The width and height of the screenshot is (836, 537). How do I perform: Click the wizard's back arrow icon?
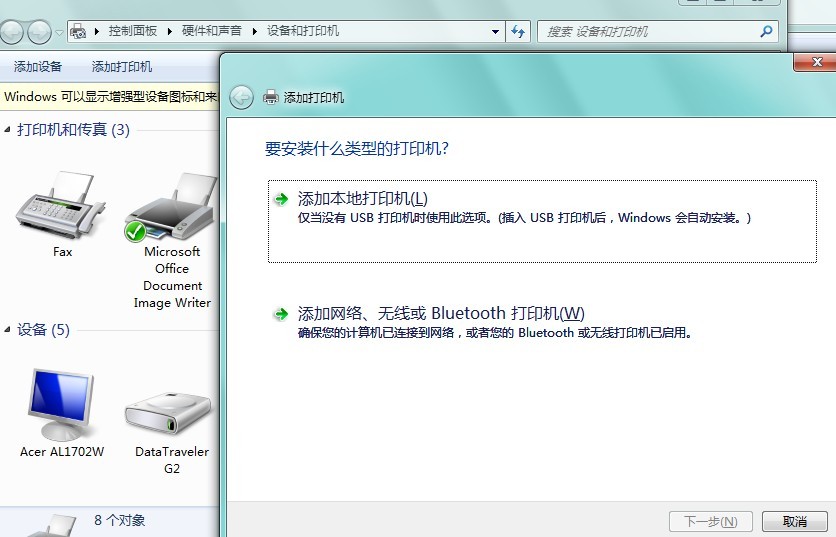[x=242, y=98]
